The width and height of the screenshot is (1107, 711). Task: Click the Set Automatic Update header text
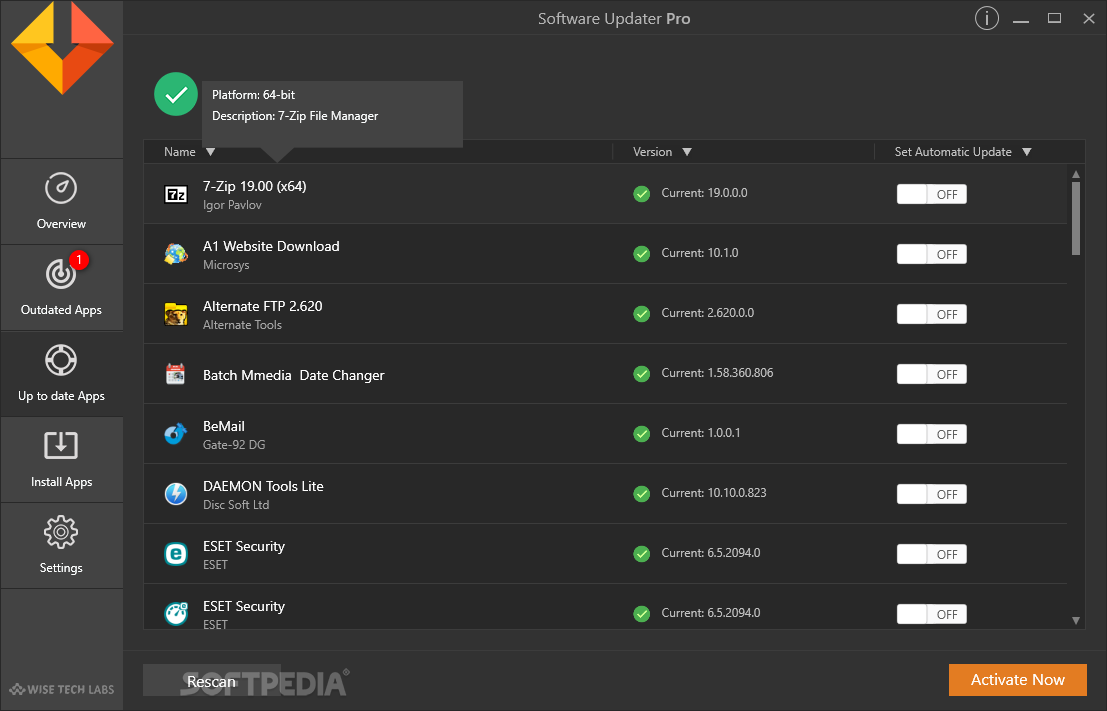pos(953,152)
